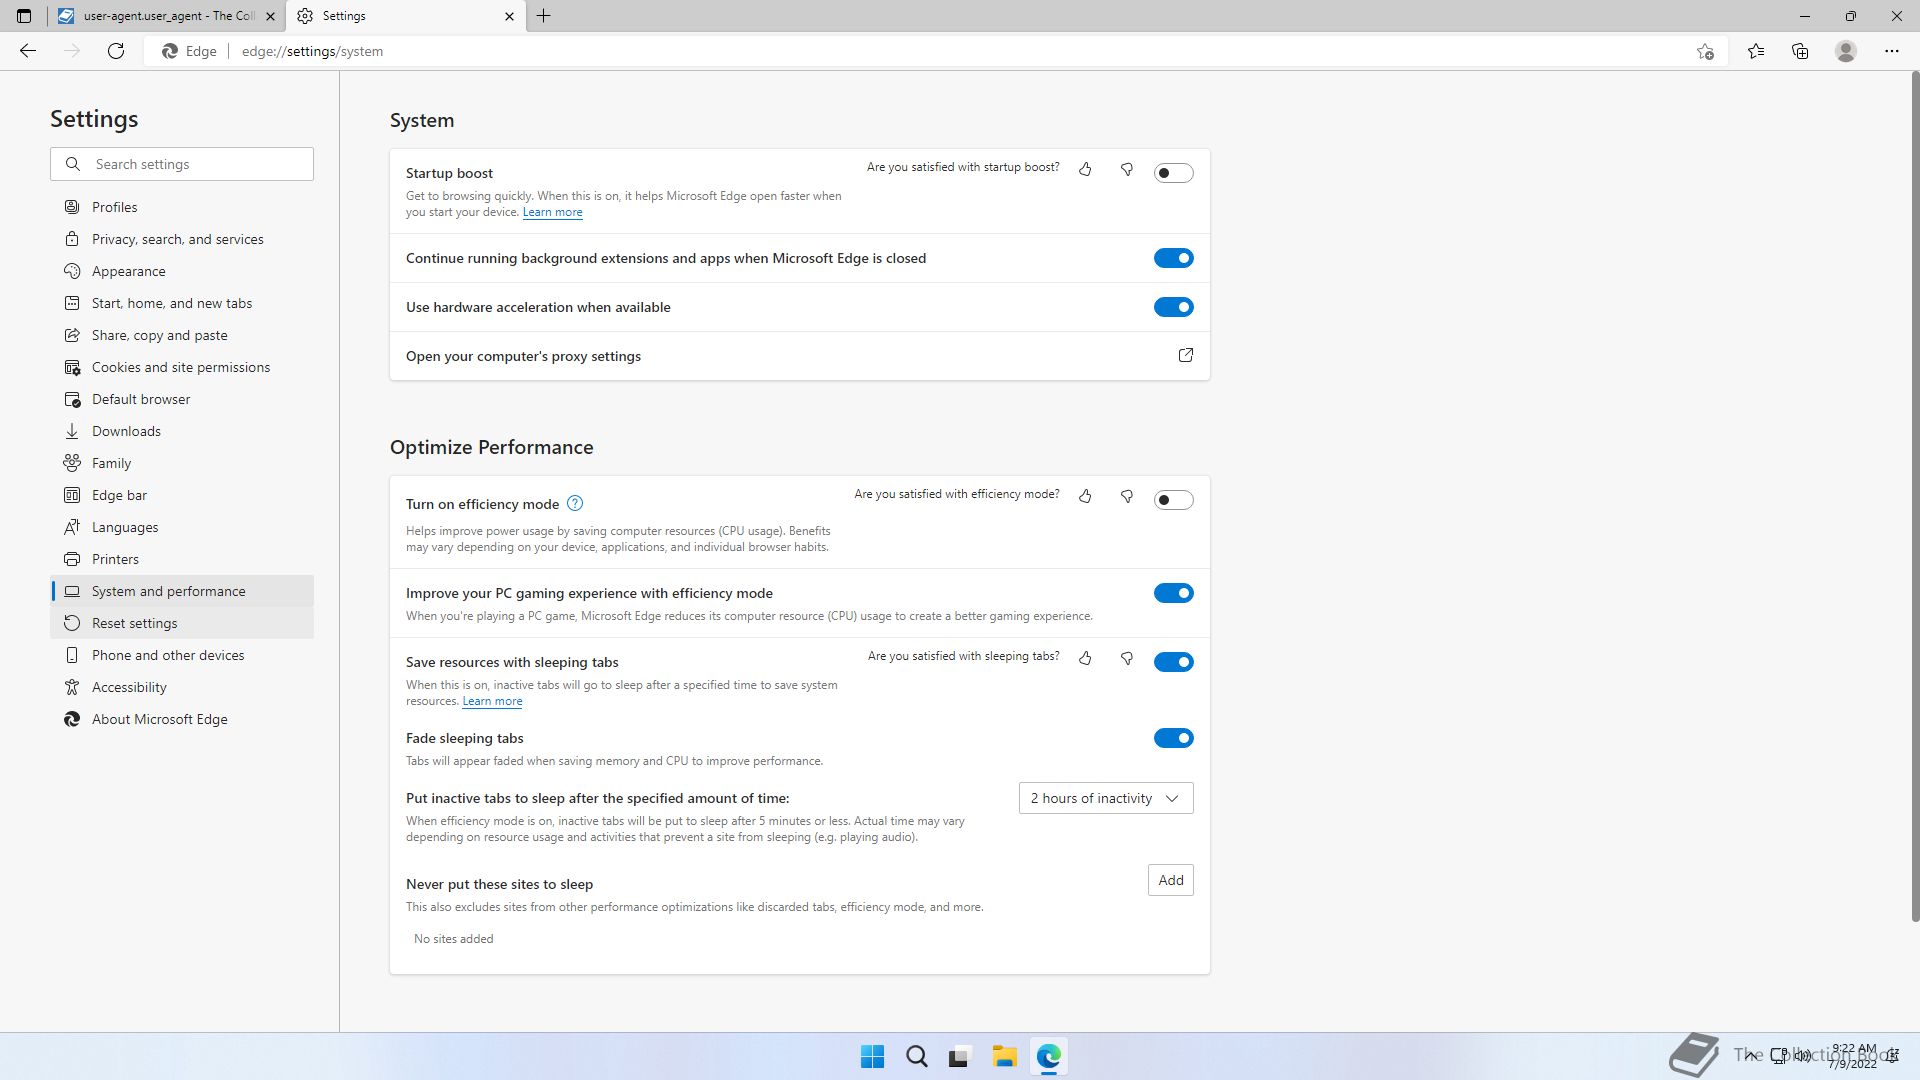The height and width of the screenshot is (1080, 1920).
Task: Open Cookies and site permissions
Action: (182, 367)
